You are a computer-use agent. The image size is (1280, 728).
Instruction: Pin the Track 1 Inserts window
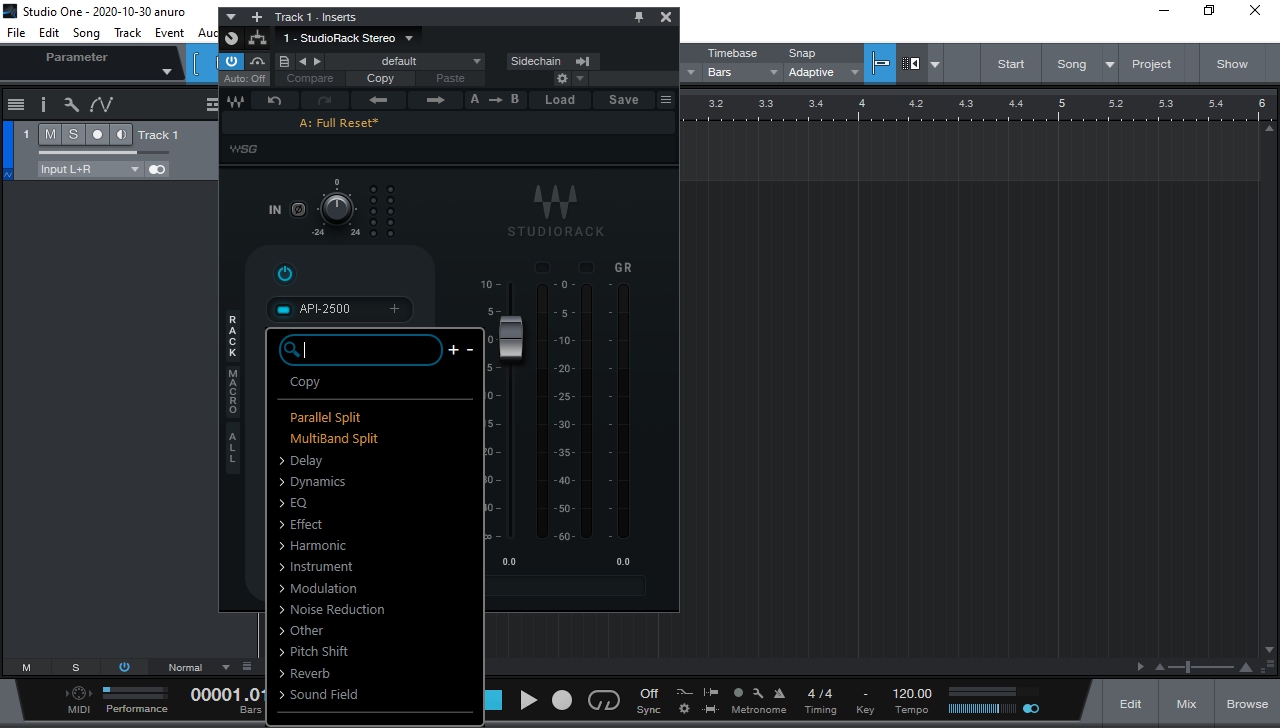[640, 17]
